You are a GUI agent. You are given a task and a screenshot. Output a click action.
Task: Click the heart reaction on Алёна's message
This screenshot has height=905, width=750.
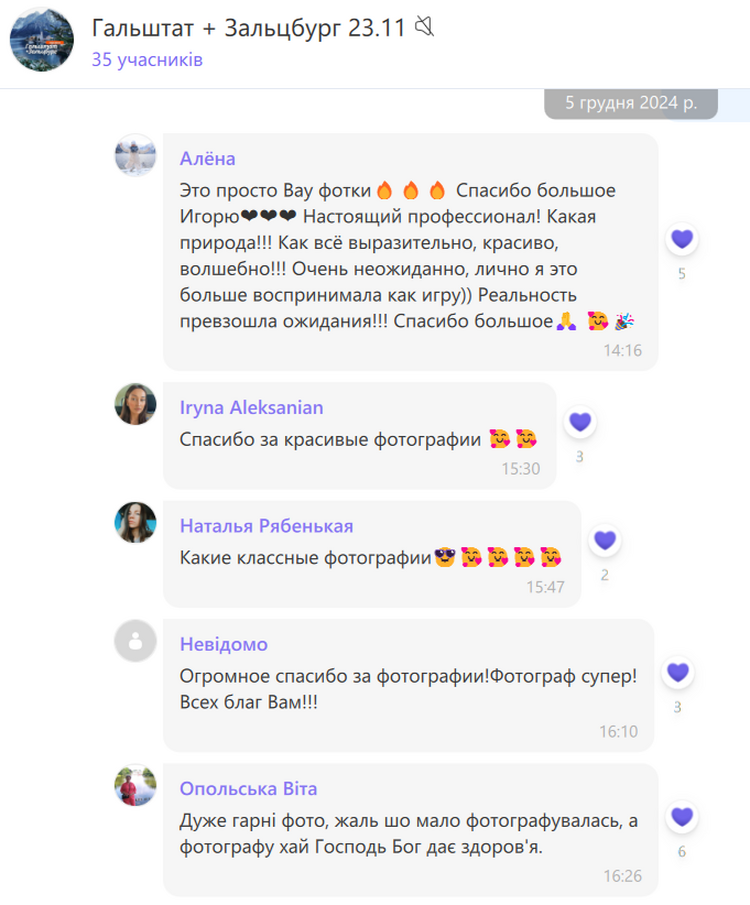click(x=682, y=239)
